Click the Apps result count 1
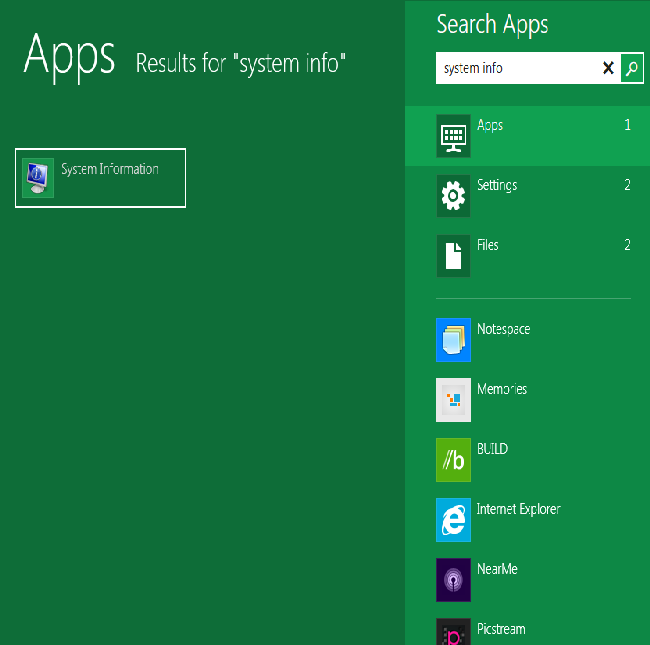Image resolution: width=650 pixels, height=645 pixels. 627,125
